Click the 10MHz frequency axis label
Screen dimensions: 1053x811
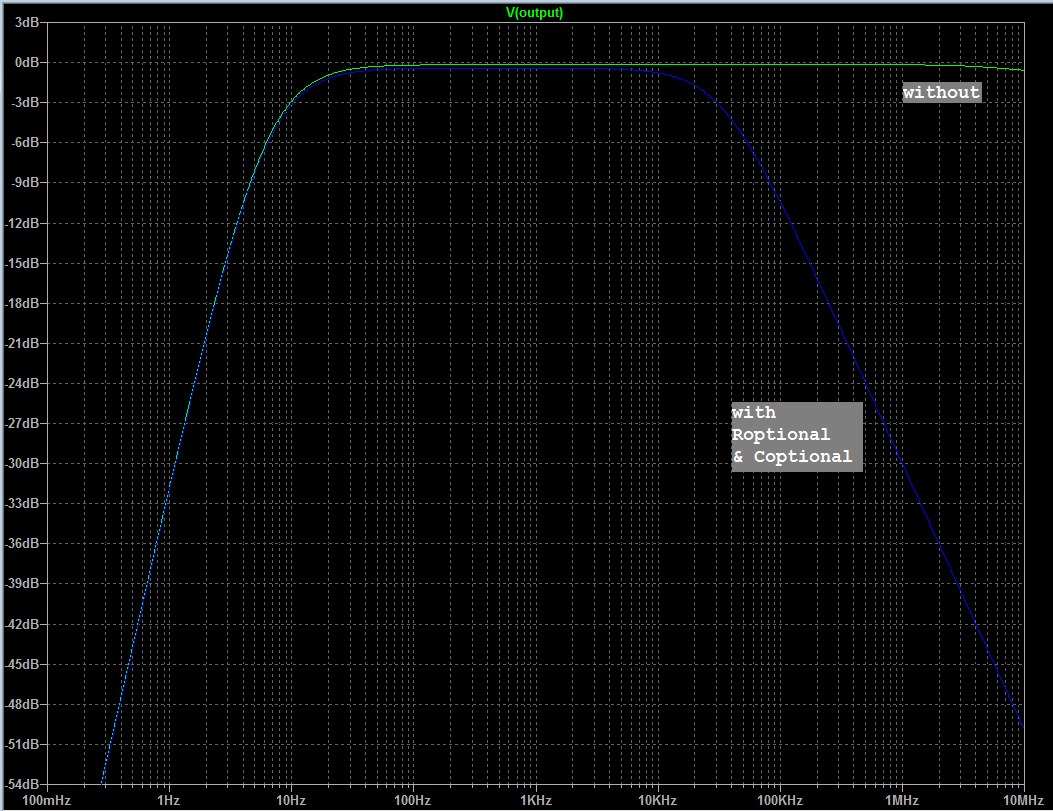[1023, 800]
